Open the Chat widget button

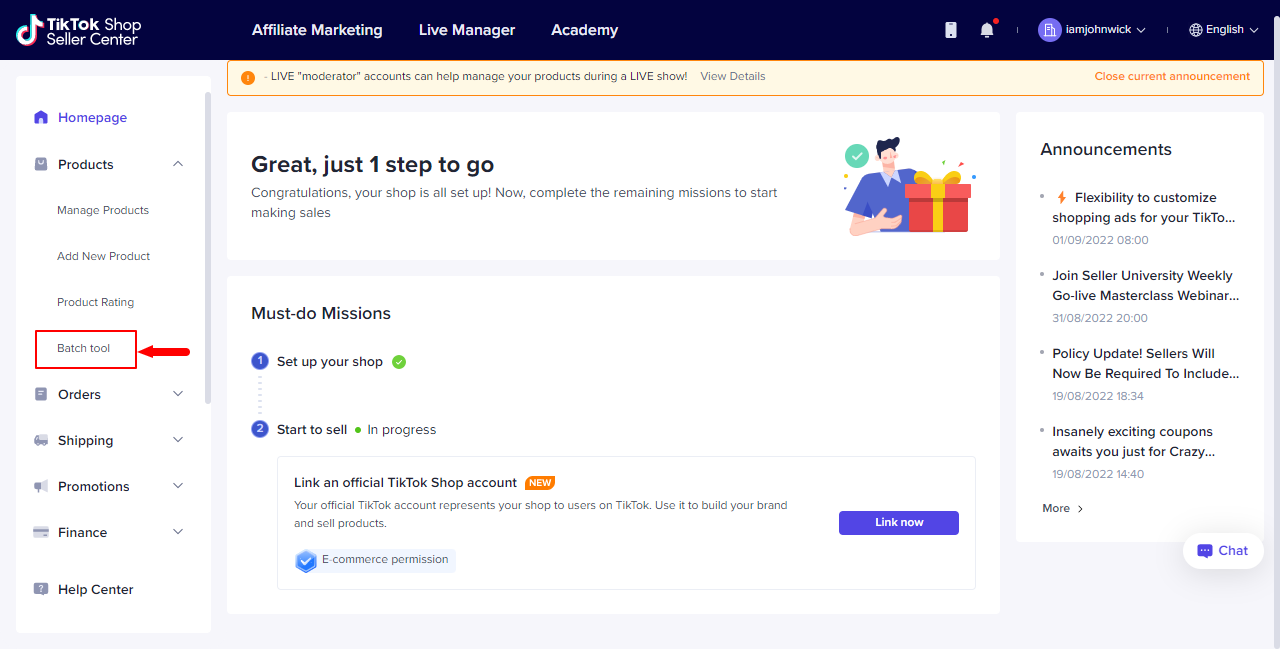point(1223,551)
